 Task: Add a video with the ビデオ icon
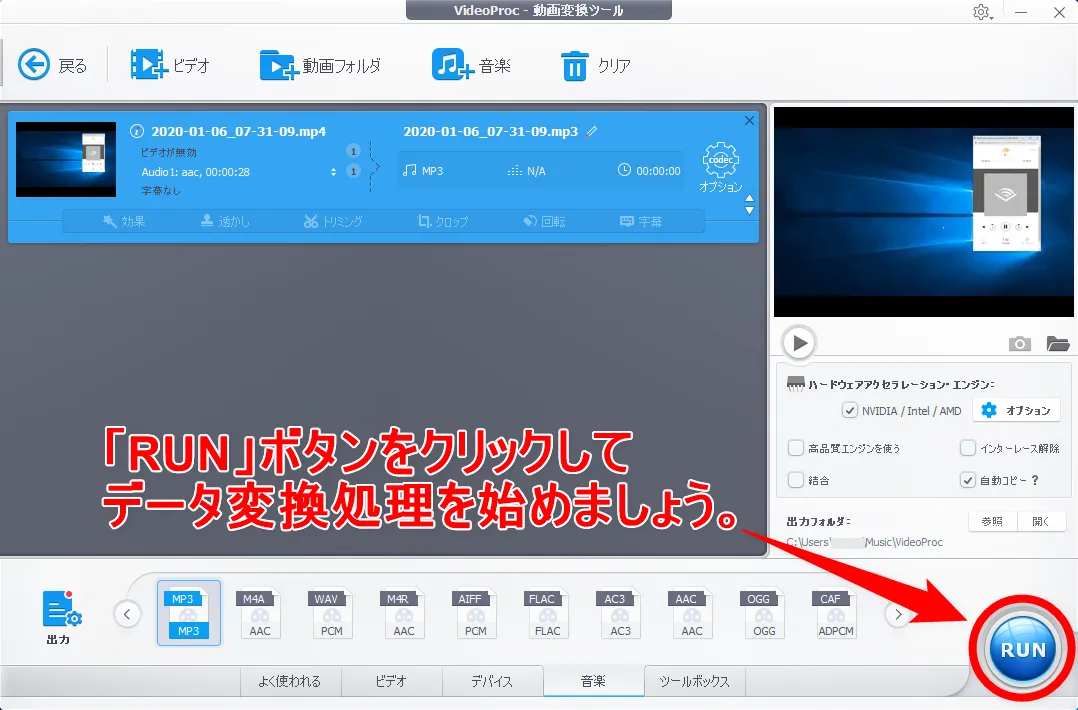[x=148, y=65]
